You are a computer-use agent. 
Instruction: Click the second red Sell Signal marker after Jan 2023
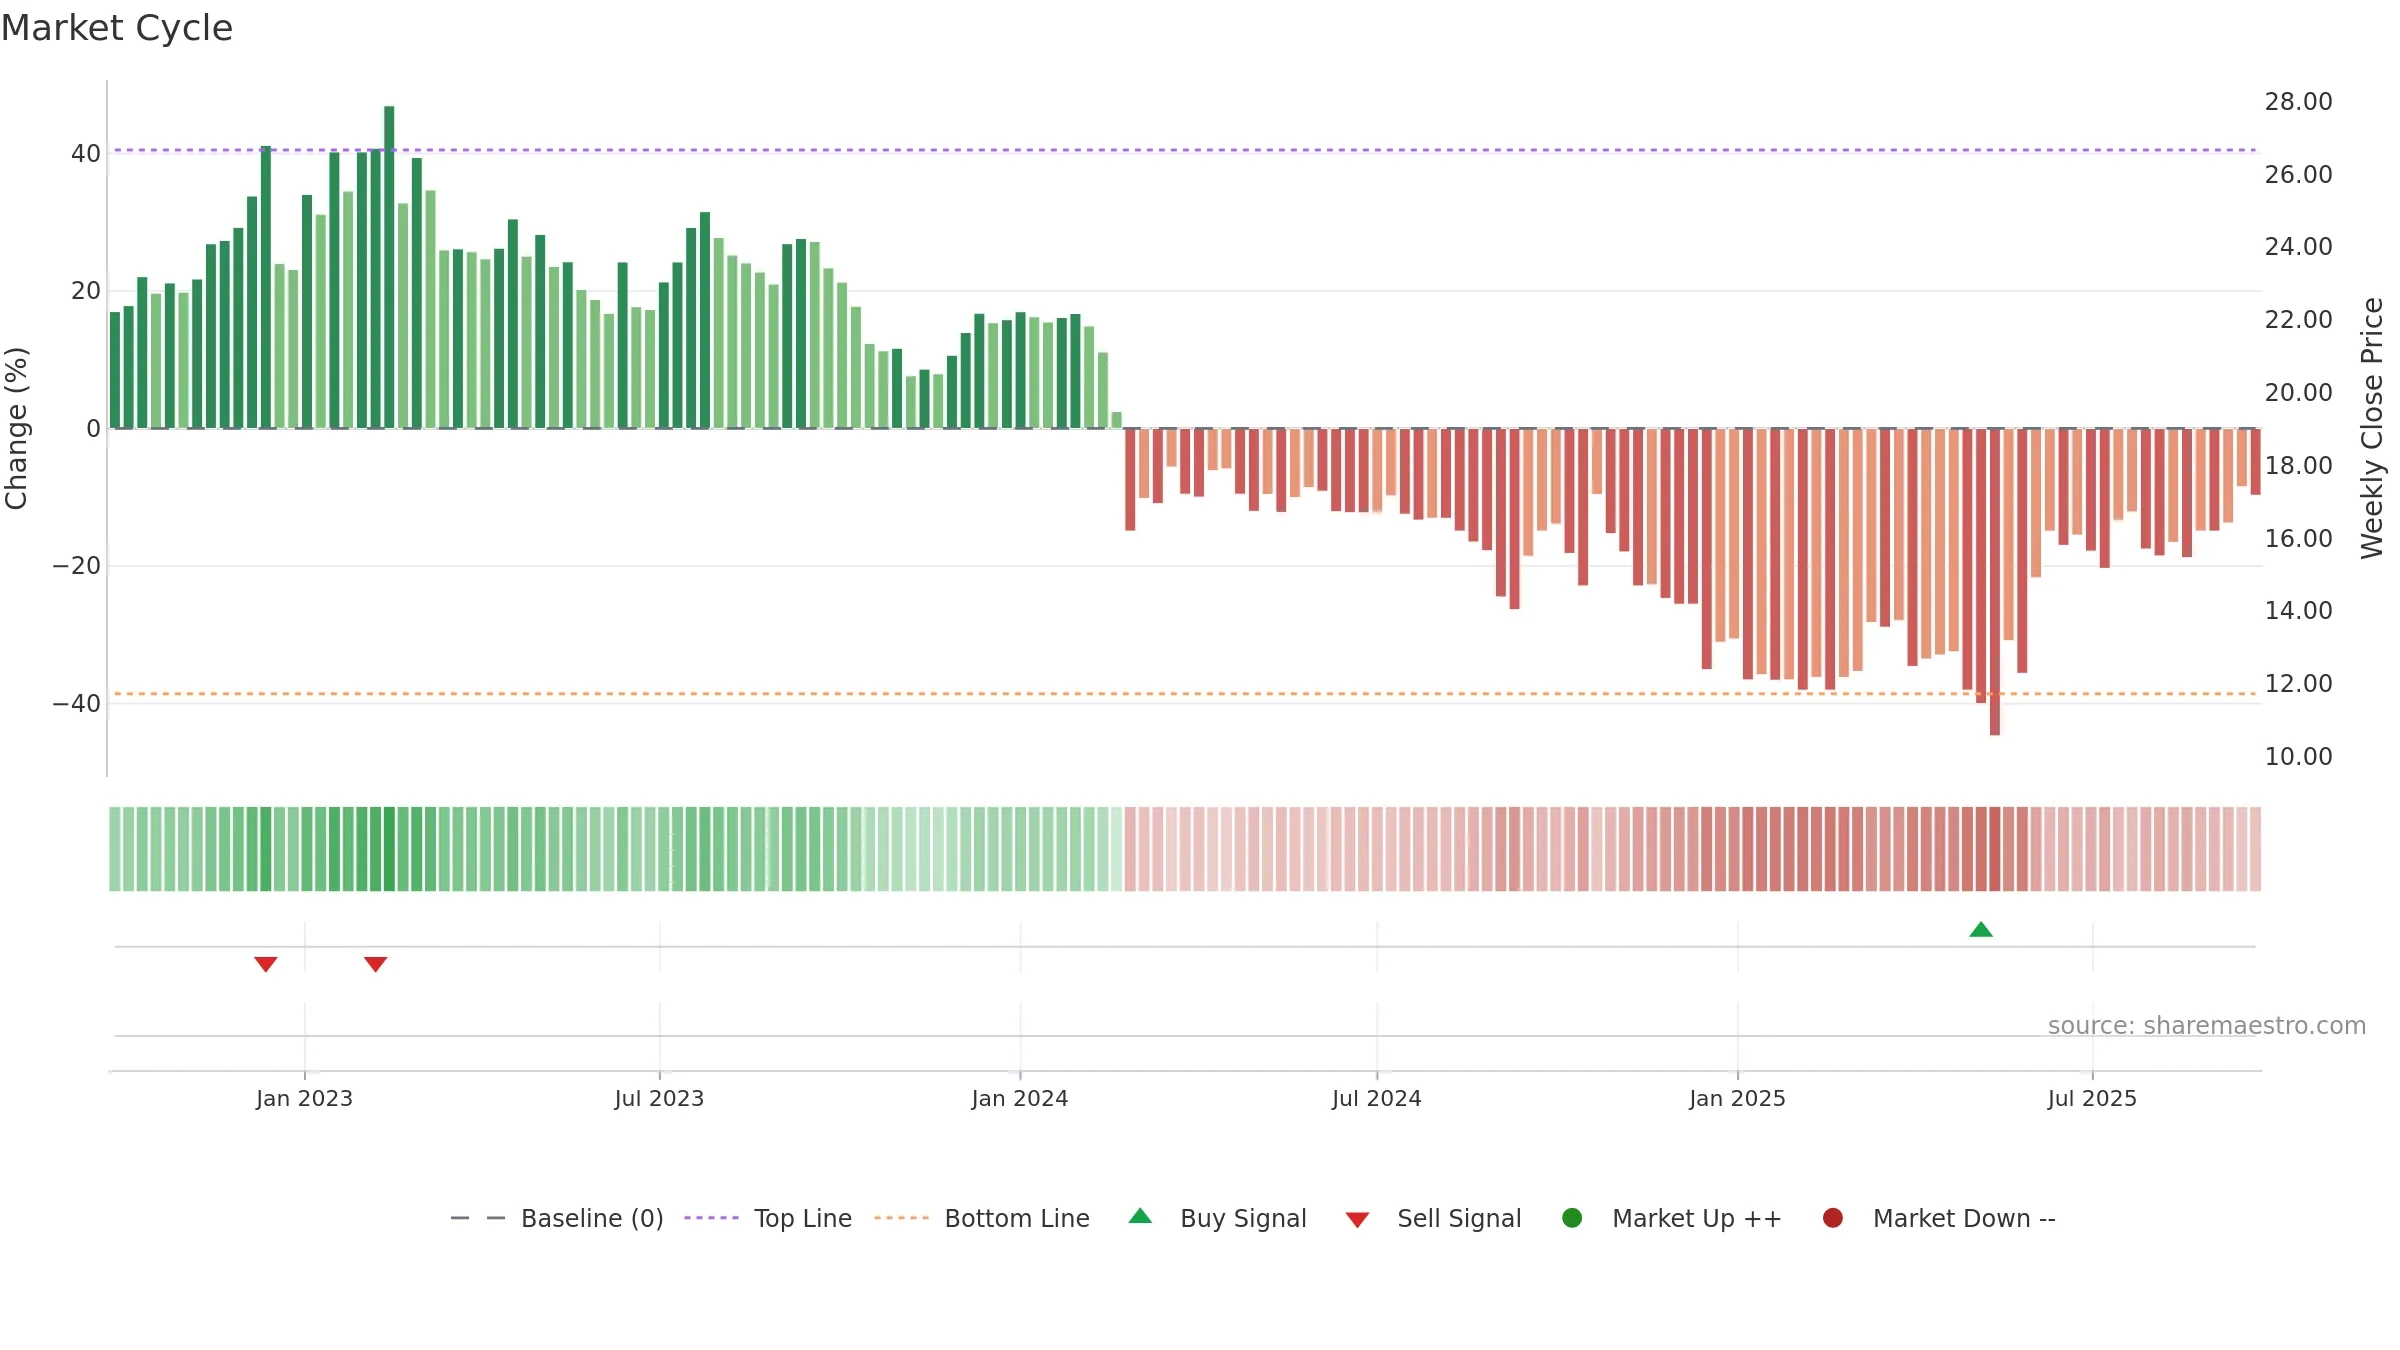point(375,964)
